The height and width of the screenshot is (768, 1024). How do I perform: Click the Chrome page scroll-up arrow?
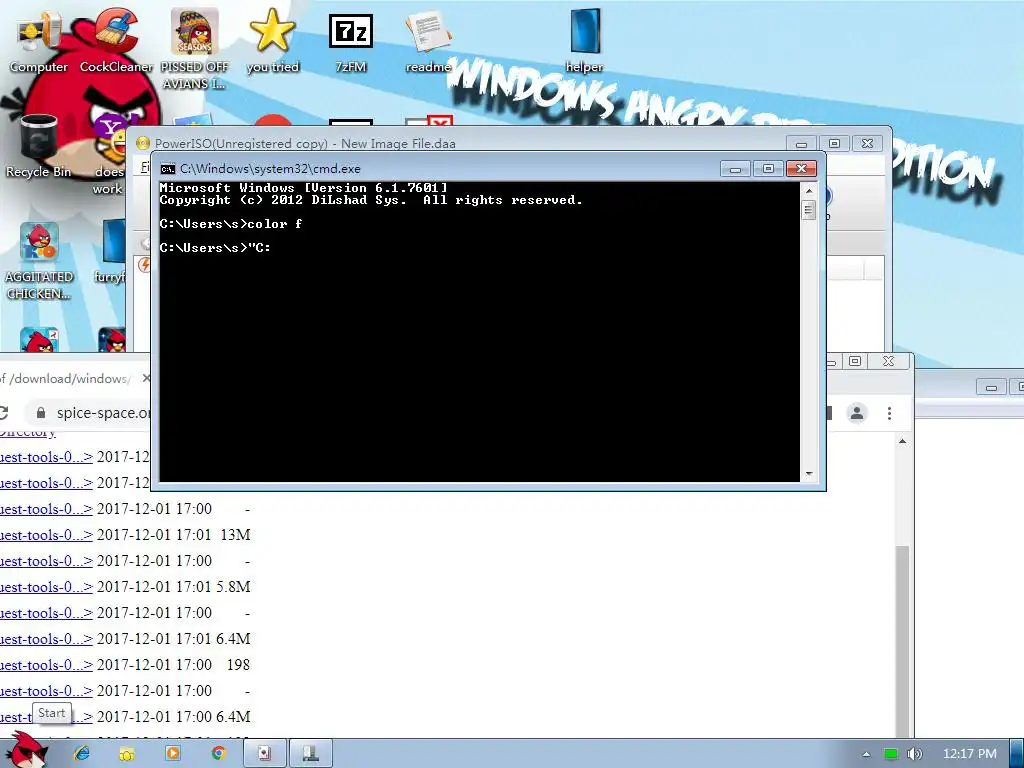[902, 441]
